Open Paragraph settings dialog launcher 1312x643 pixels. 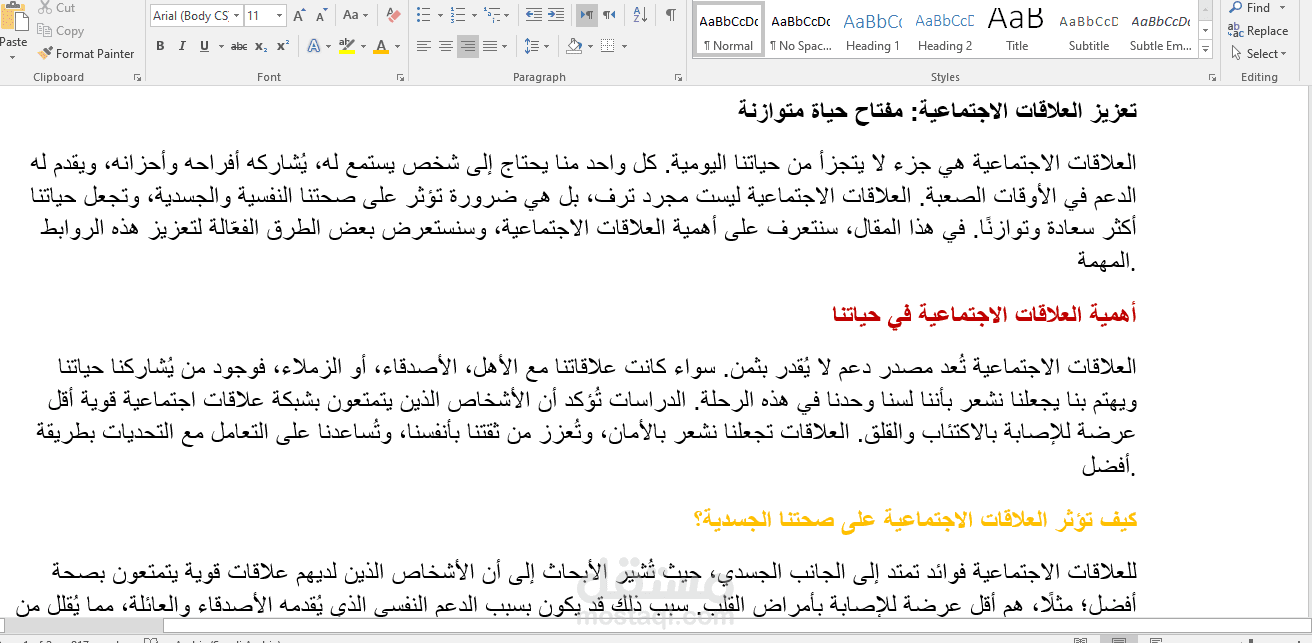pos(678,77)
